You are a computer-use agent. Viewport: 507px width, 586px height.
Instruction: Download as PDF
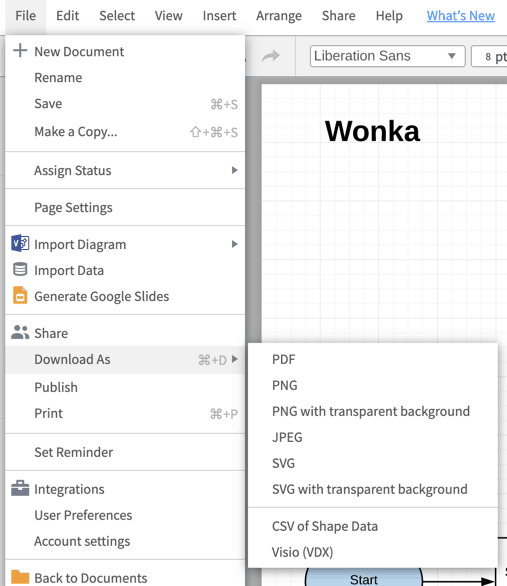point(373,360)
